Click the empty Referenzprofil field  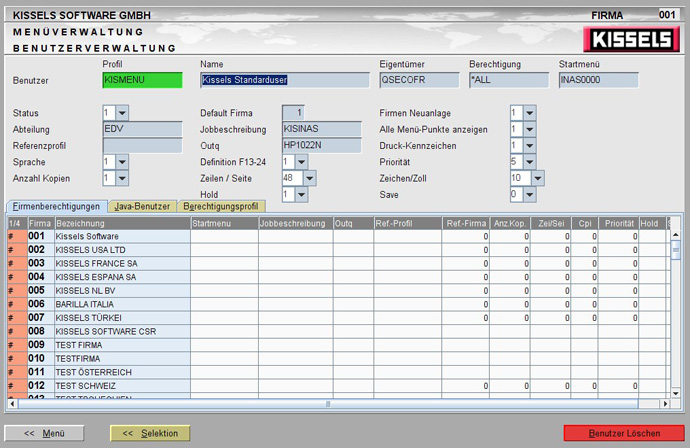pos(142,146)
